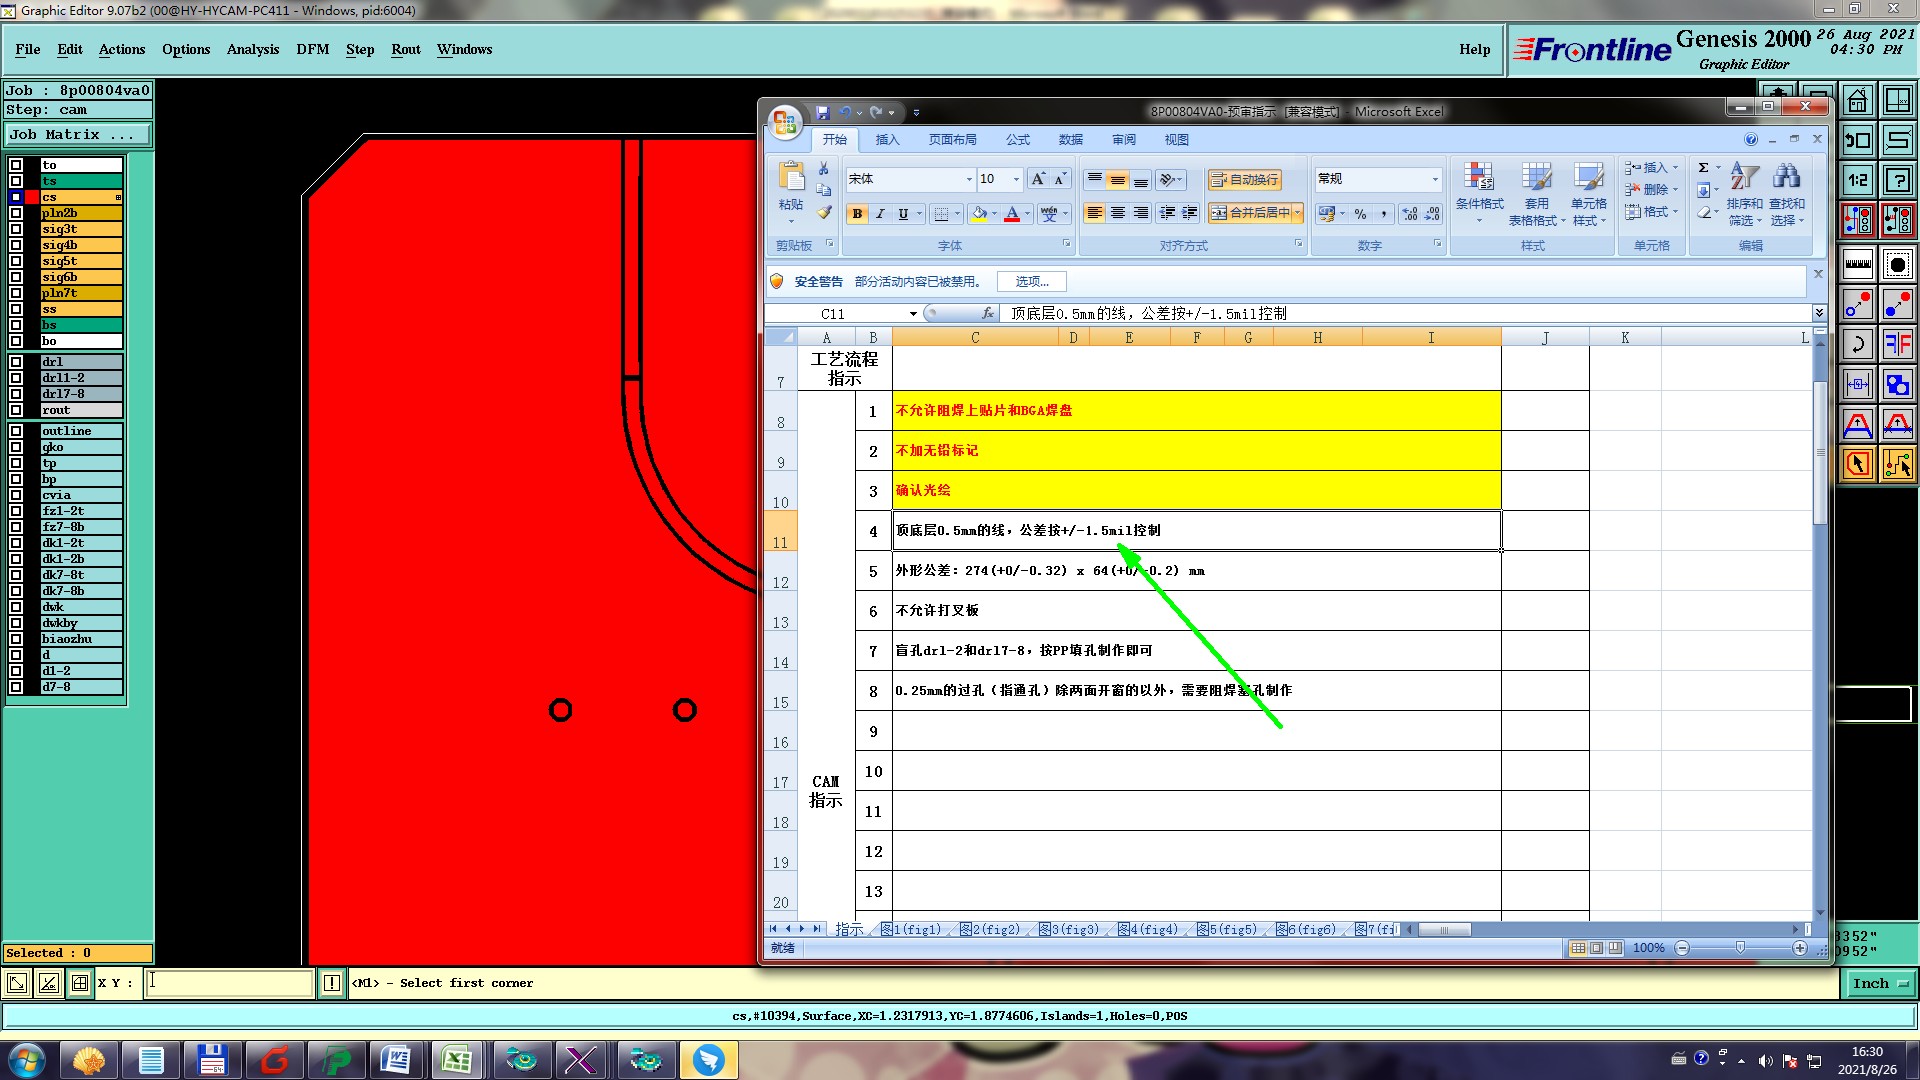Toggle the checkbox for layer drl

point(16,362)
